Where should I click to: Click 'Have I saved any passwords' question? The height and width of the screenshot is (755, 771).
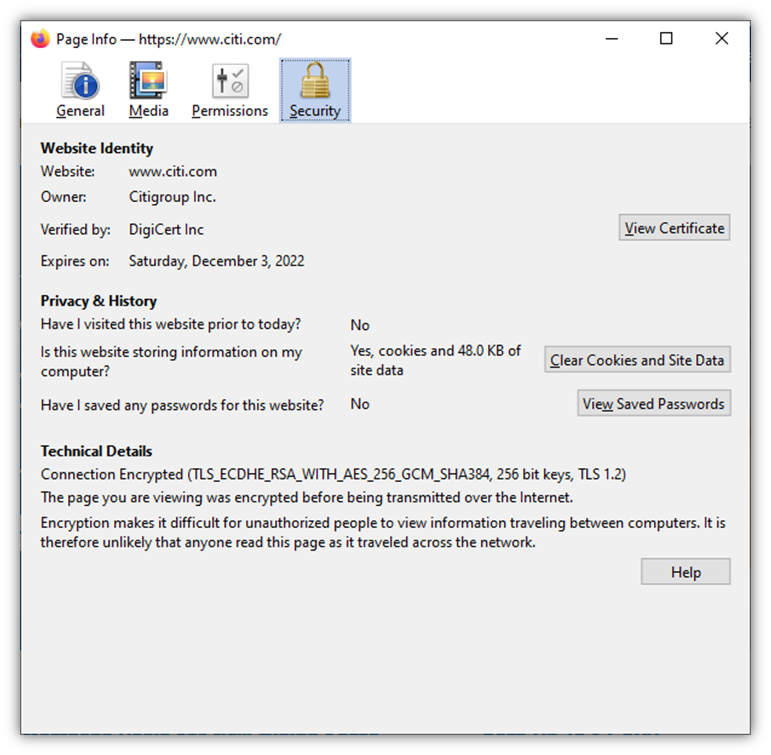pyautogui.click(x=182, y=405)
